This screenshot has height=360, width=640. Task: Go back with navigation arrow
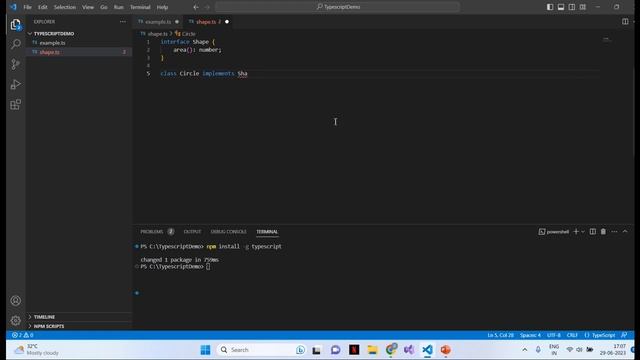pos(196,7)
